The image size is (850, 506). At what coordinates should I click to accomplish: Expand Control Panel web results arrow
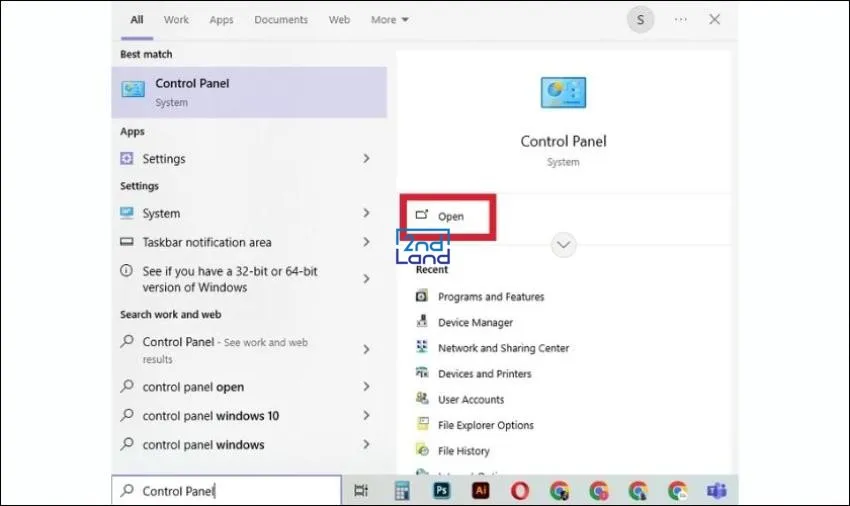tap(366, 350)
